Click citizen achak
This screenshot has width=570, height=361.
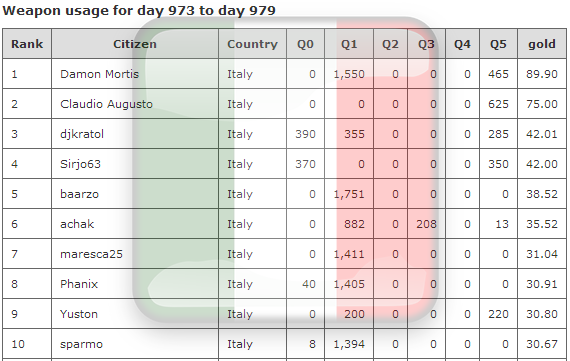point(77,224)
